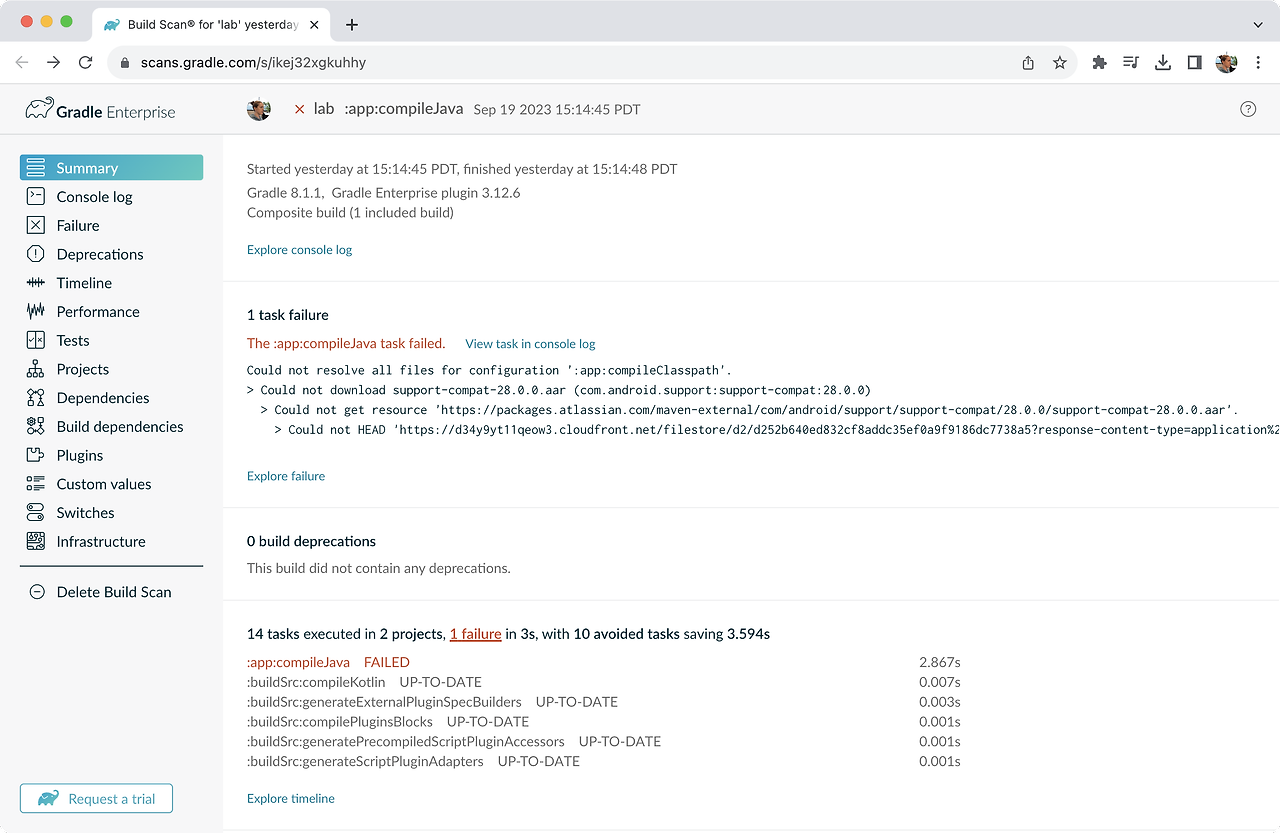The width and height of the screenshot is (1280, 833).
Task: Click the Request a trial button
Action: (x=96, y=798)
